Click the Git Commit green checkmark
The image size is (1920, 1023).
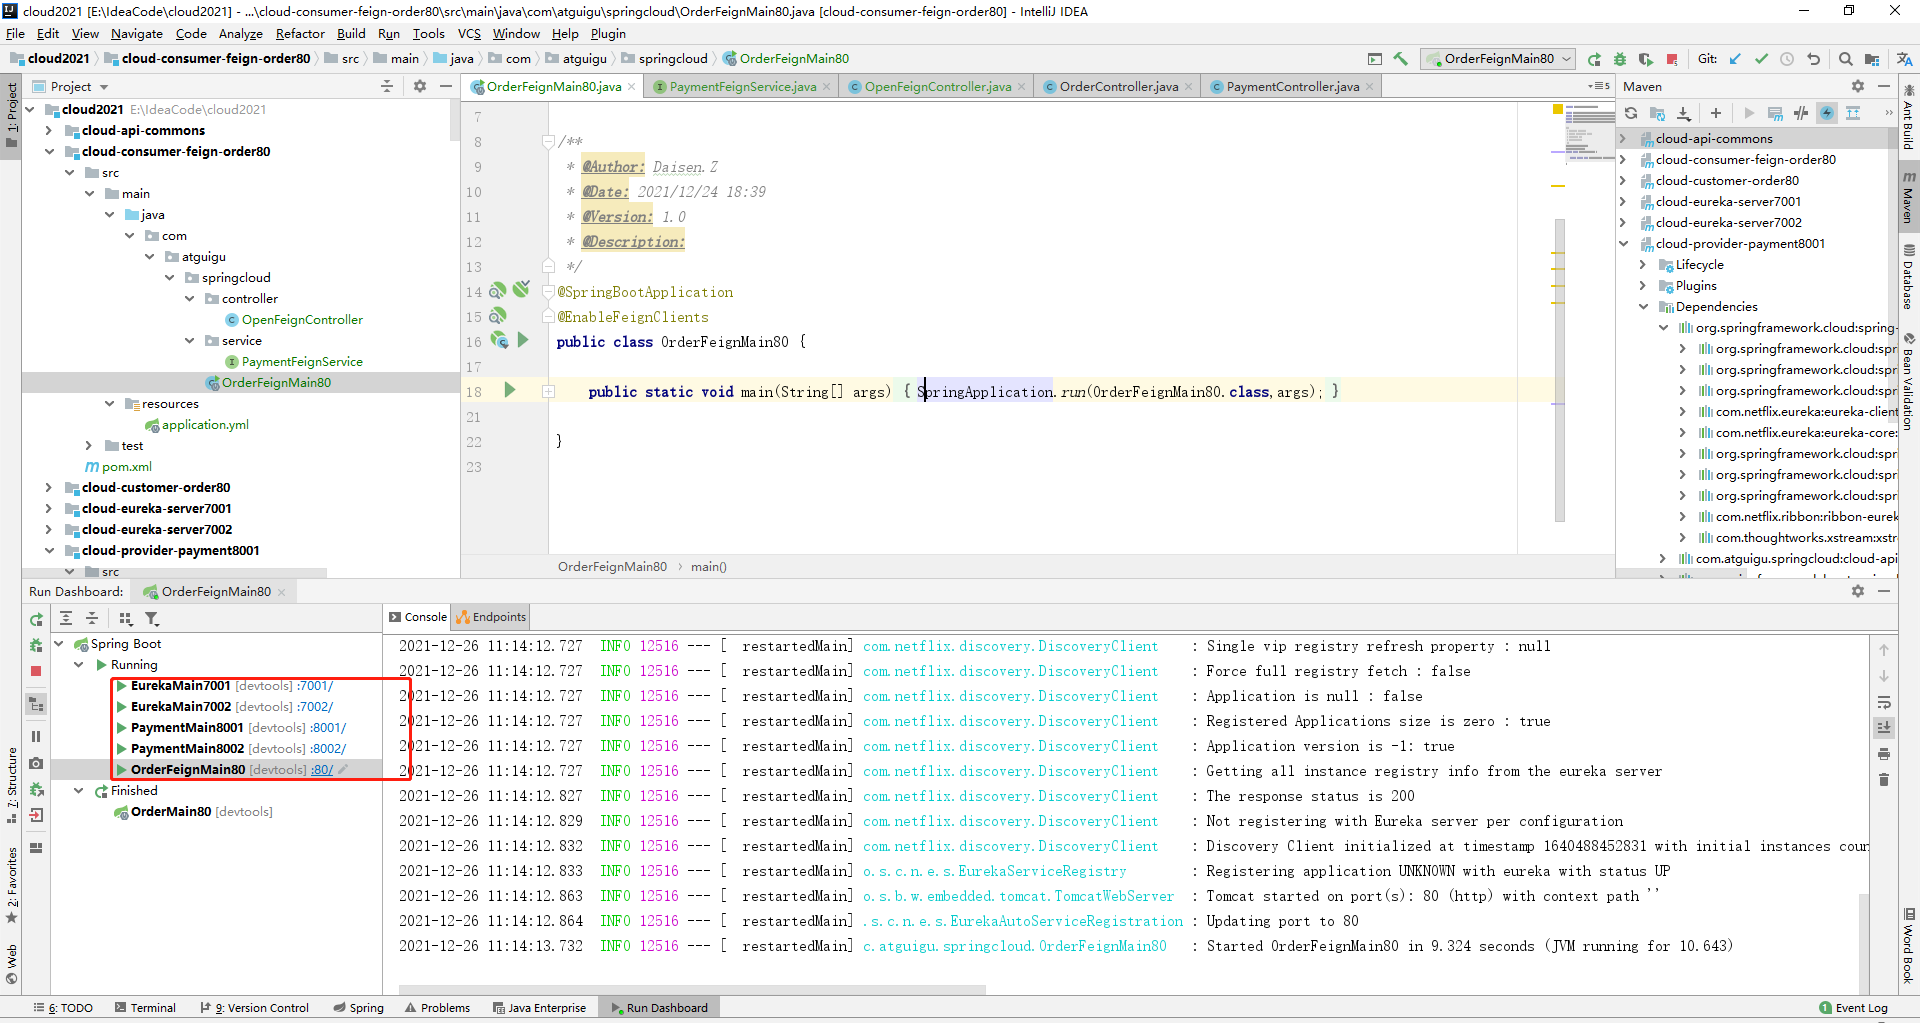click(x=1761, y=59)
